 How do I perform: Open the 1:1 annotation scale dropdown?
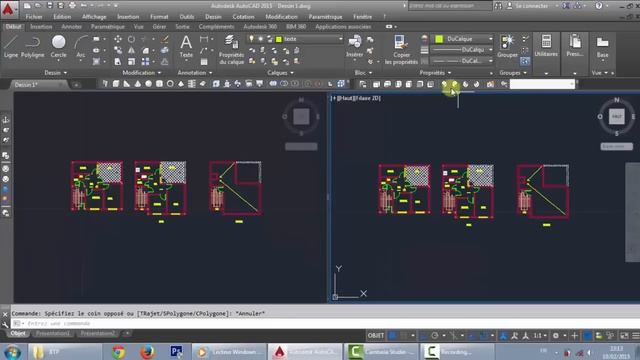point(540,336)
